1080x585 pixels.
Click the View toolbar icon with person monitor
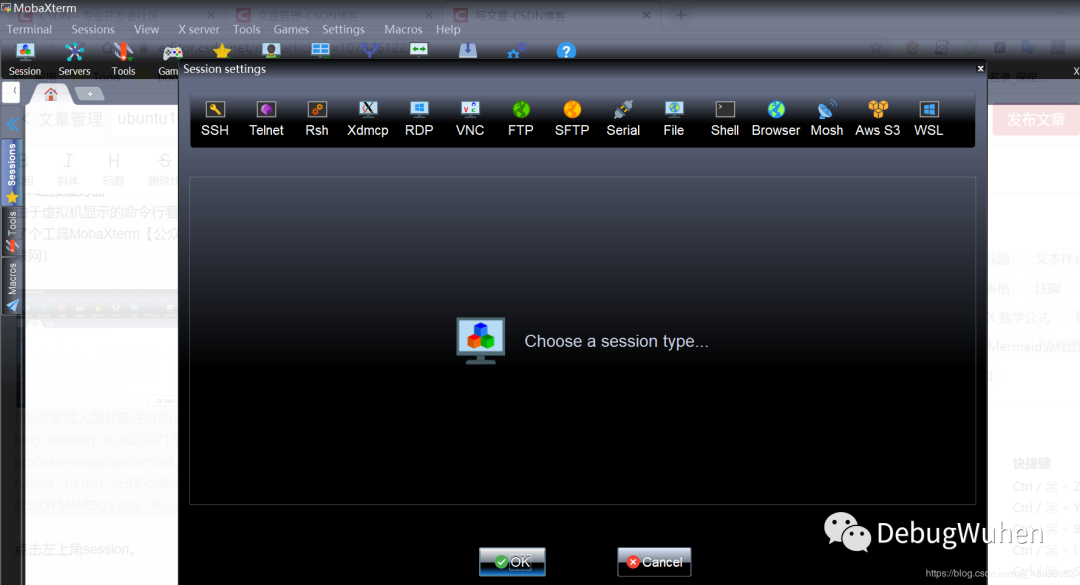click(271, 50)
